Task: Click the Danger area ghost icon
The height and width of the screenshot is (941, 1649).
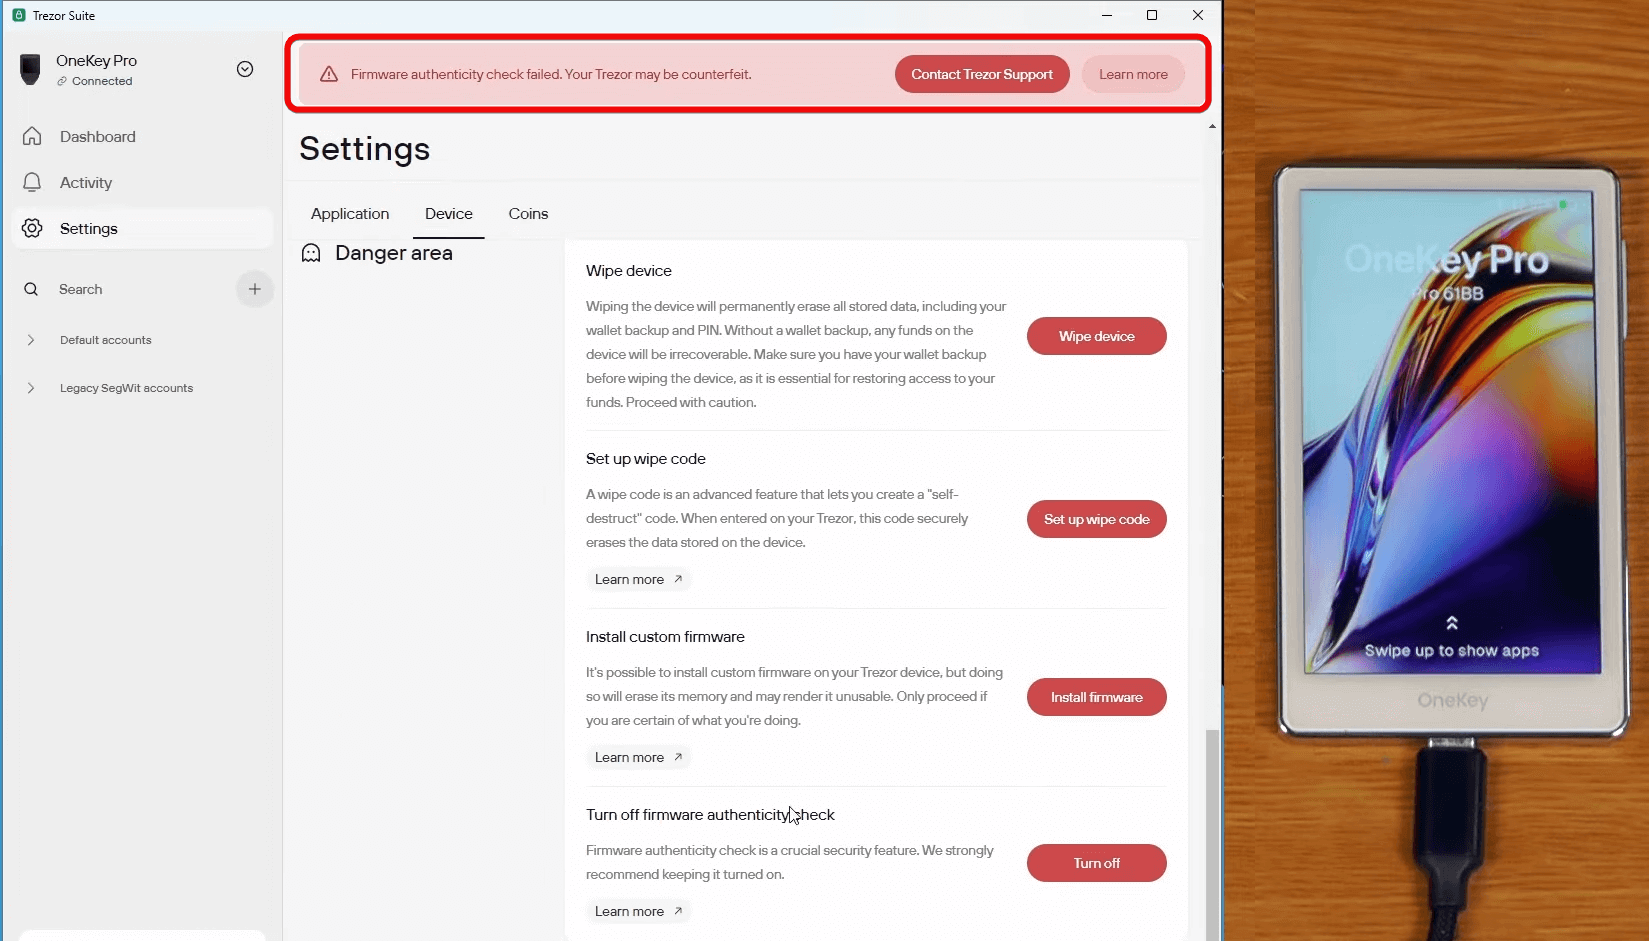Action: tap(311, 253)
